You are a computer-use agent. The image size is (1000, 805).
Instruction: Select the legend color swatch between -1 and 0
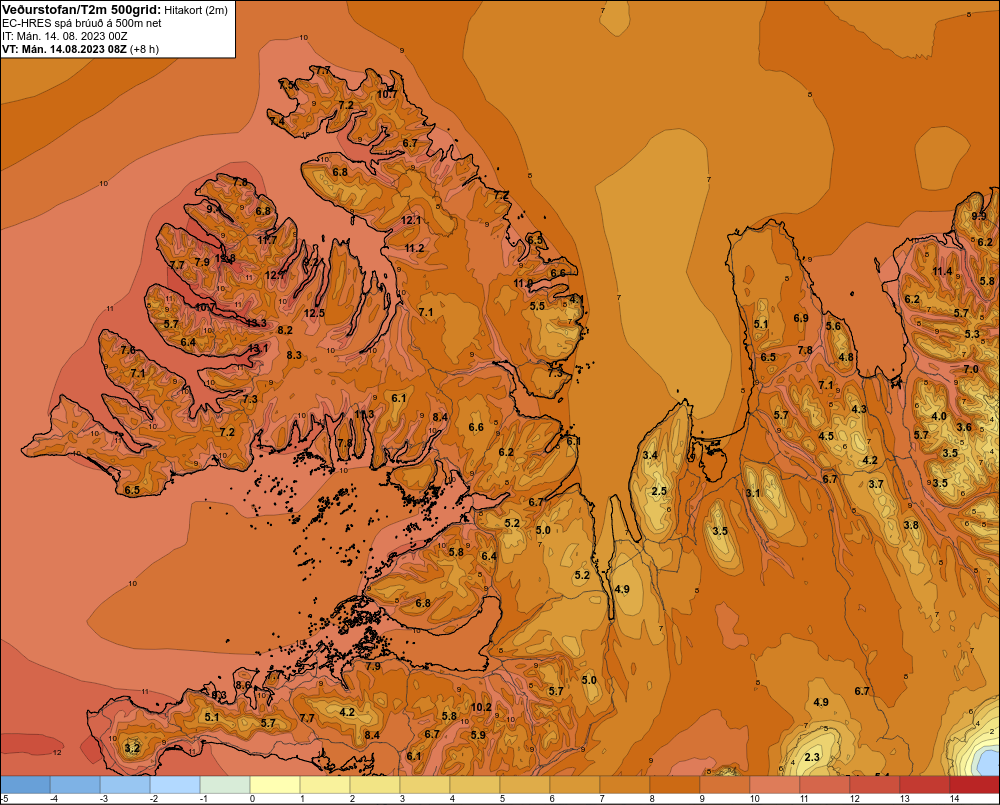click(225, 785)
